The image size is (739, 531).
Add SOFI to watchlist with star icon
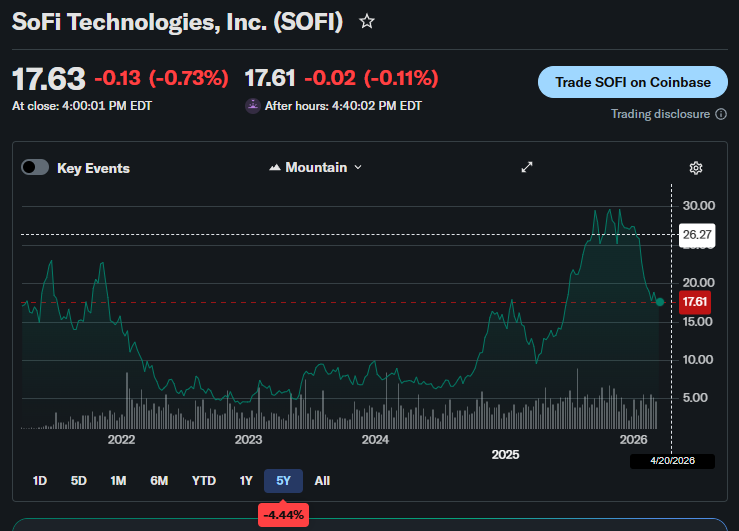(367, 21)
